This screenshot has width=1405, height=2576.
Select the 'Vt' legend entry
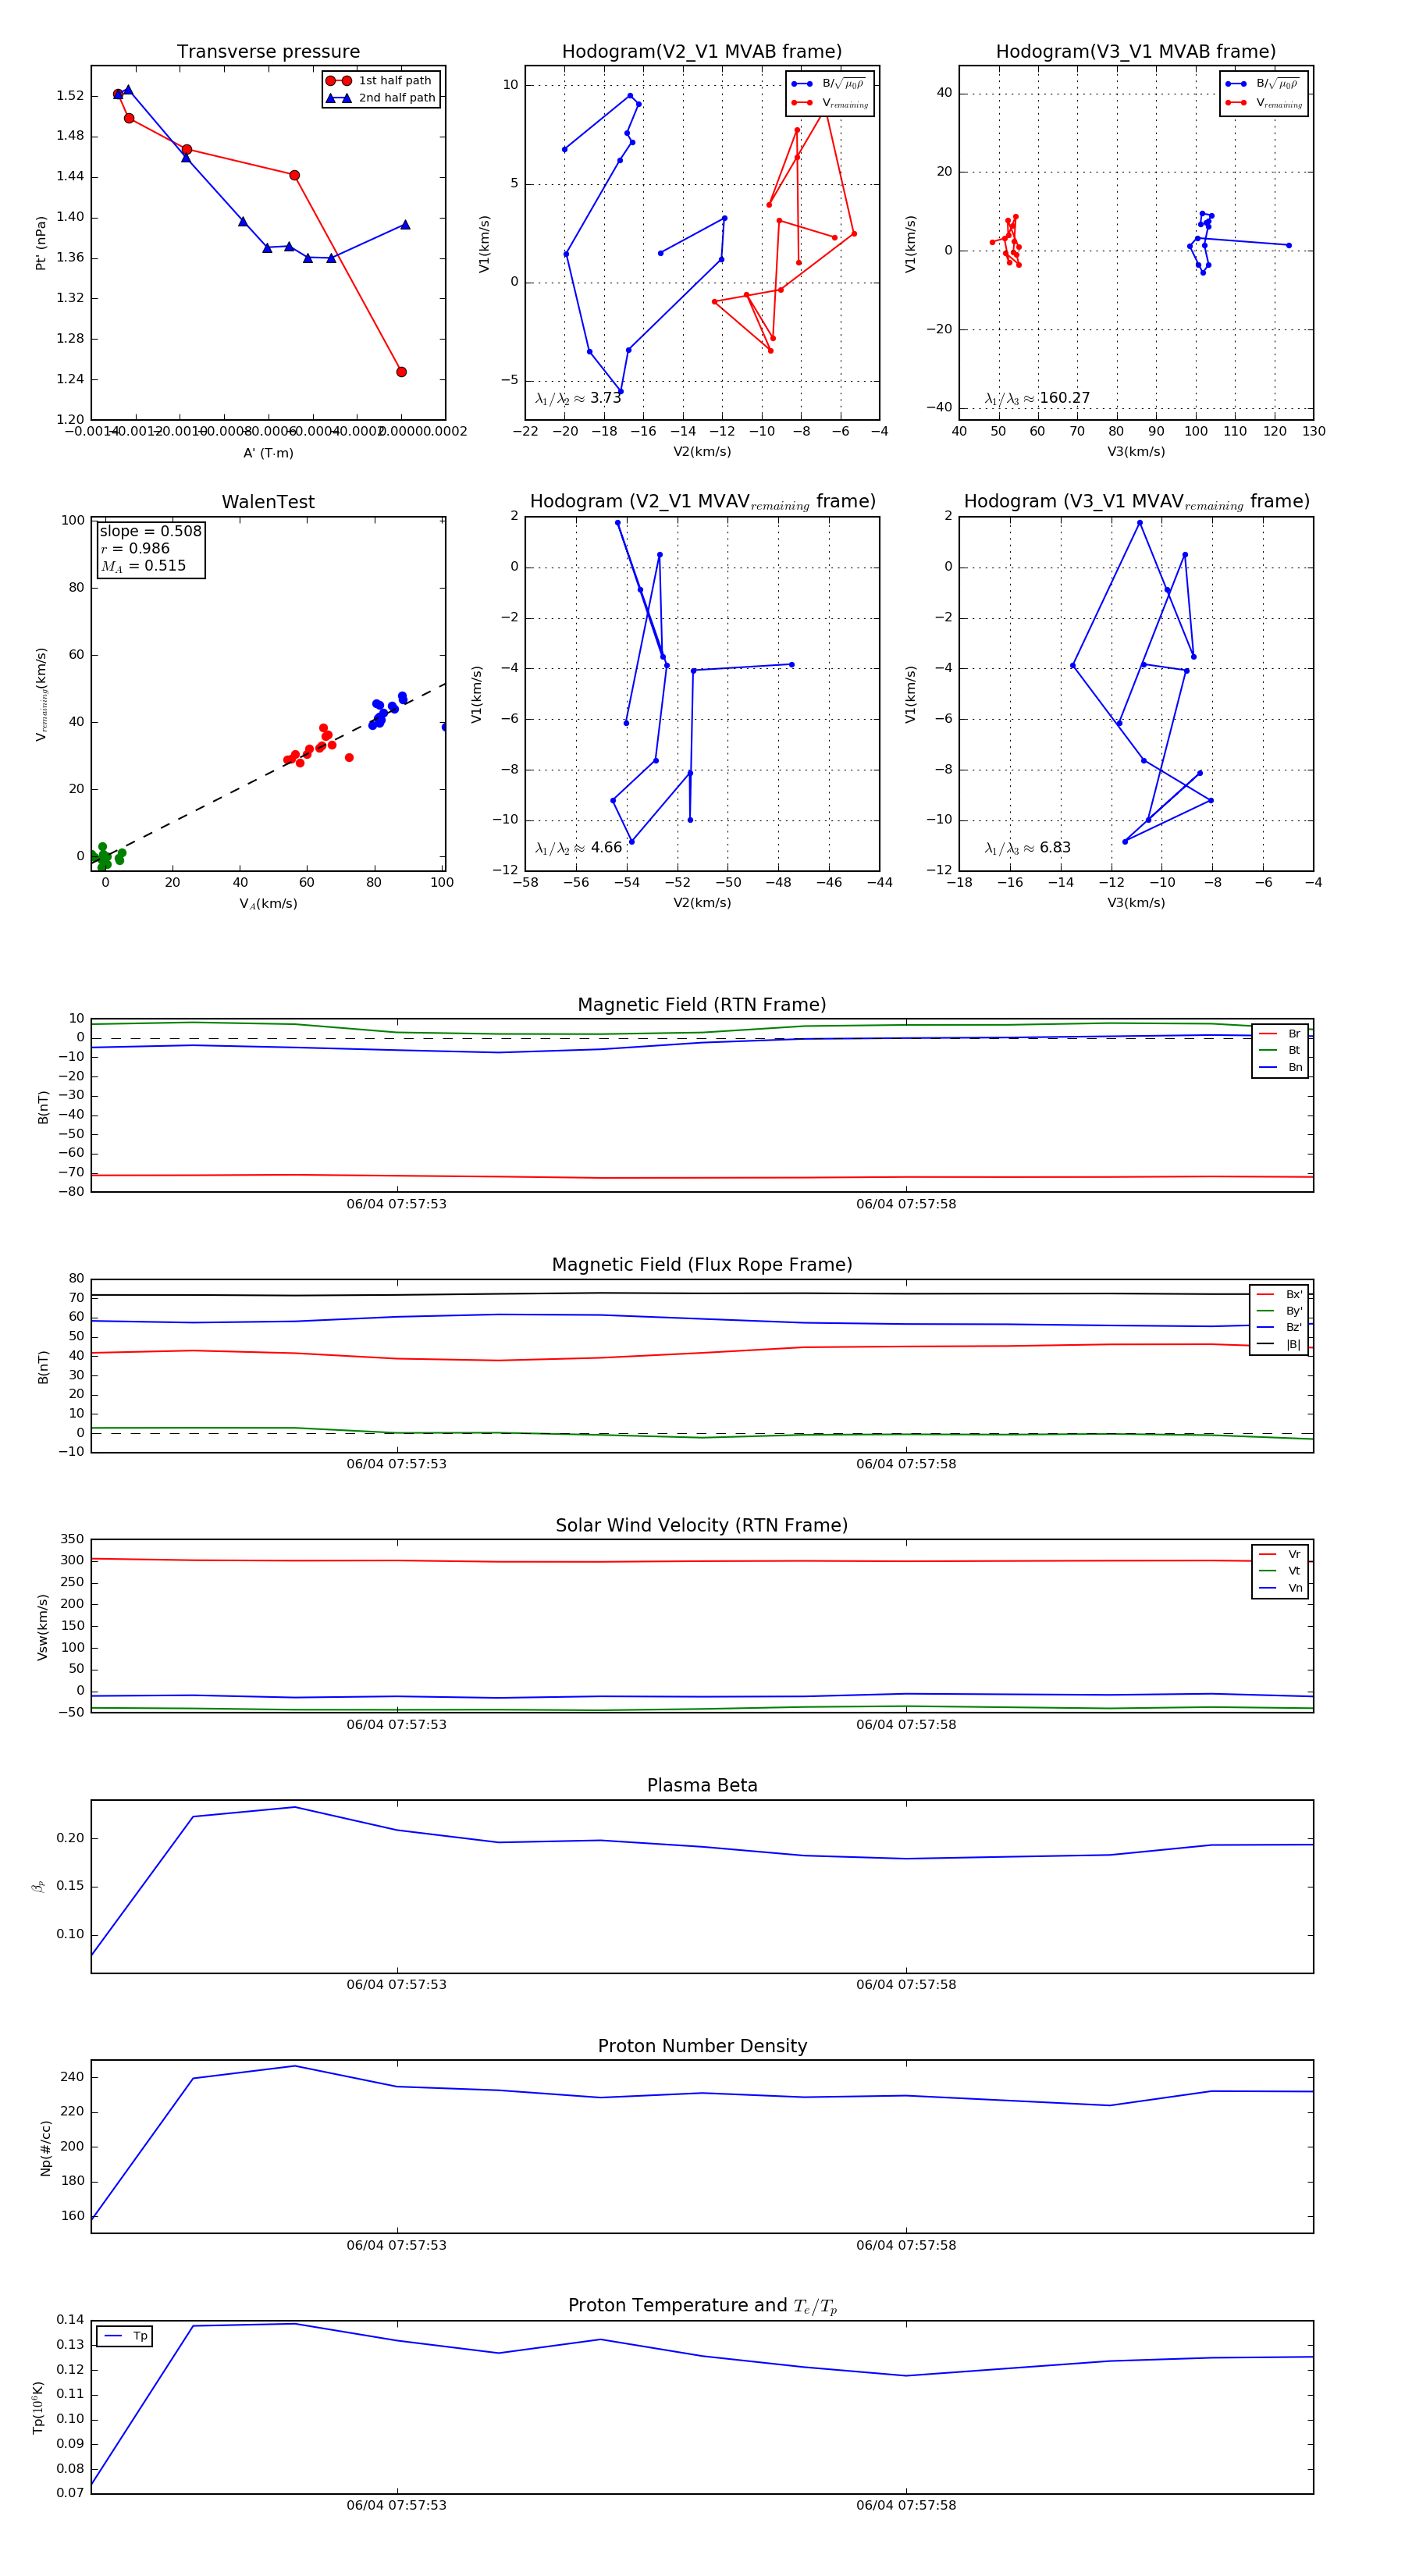pyautogui.click(x=1280, y=1571)
